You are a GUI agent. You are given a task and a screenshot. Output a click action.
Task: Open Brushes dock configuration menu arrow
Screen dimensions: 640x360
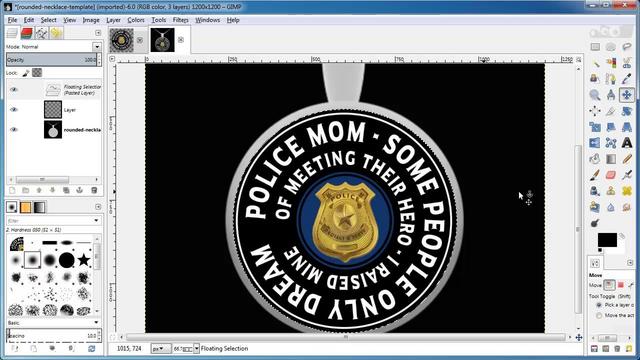point(98,207)
